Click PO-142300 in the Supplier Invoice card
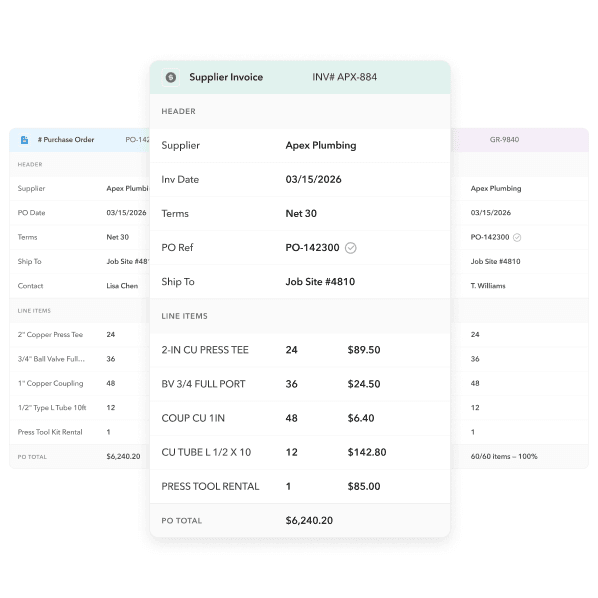 pos(312,248)
